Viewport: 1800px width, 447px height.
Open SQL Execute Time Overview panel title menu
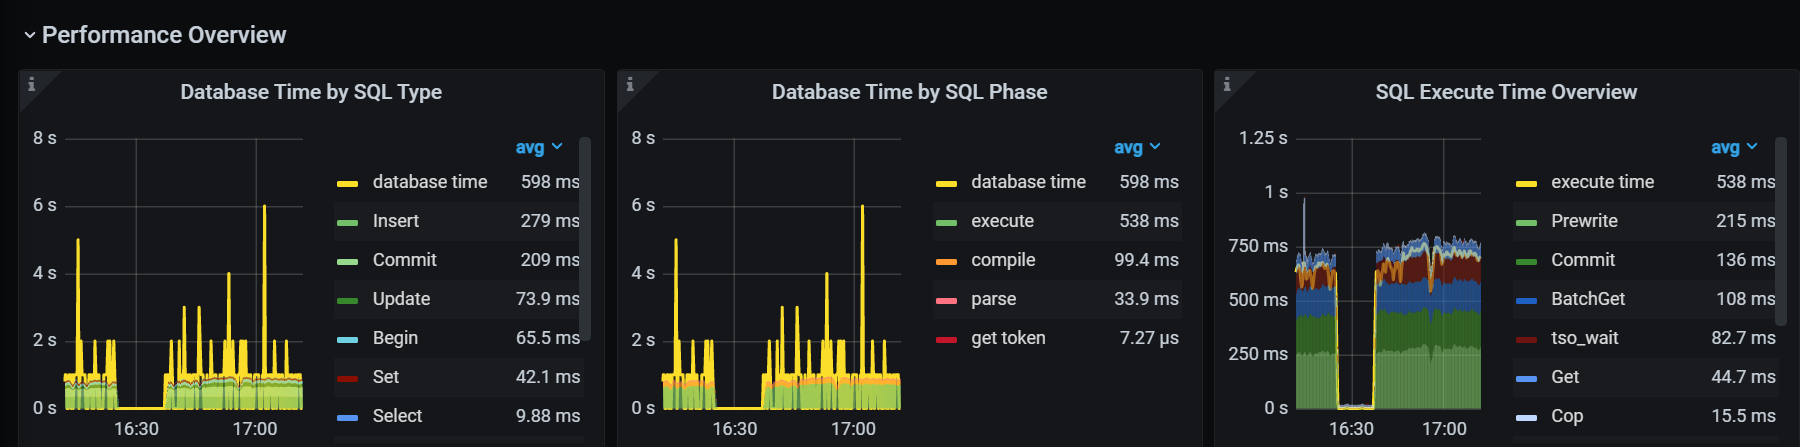1506,92
